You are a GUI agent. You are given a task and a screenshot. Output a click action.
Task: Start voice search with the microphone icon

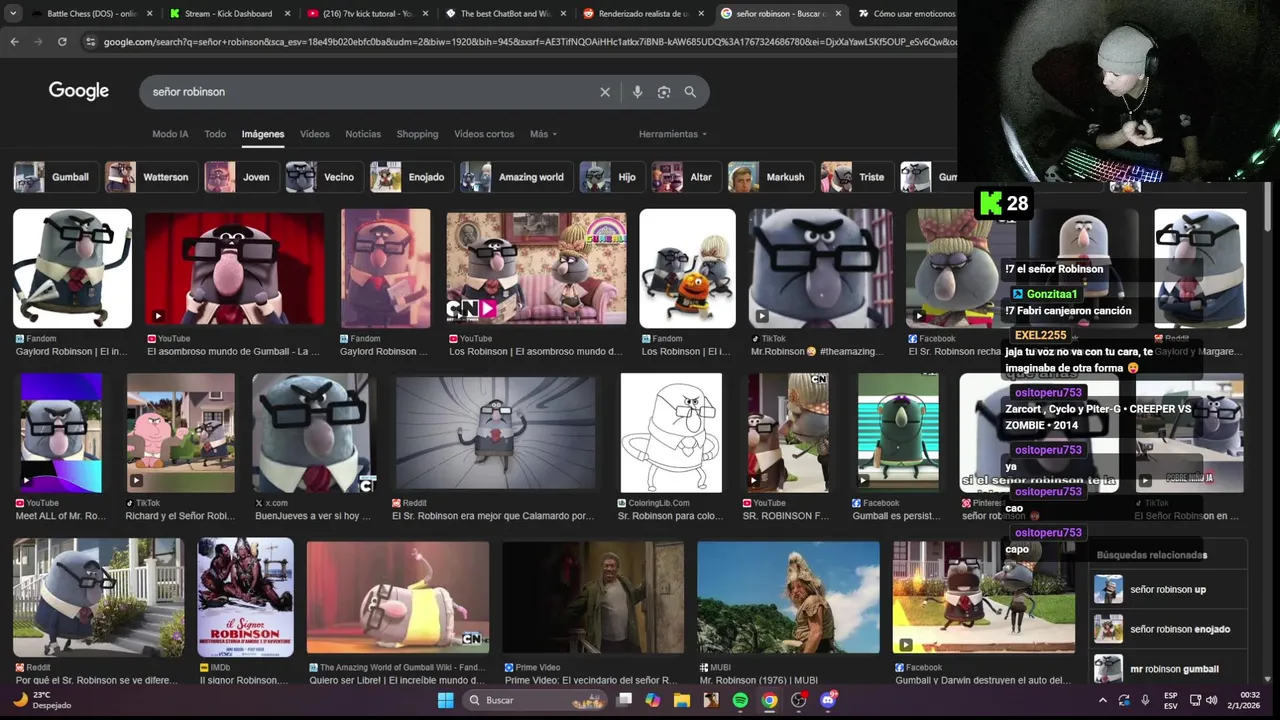point(637,92)
